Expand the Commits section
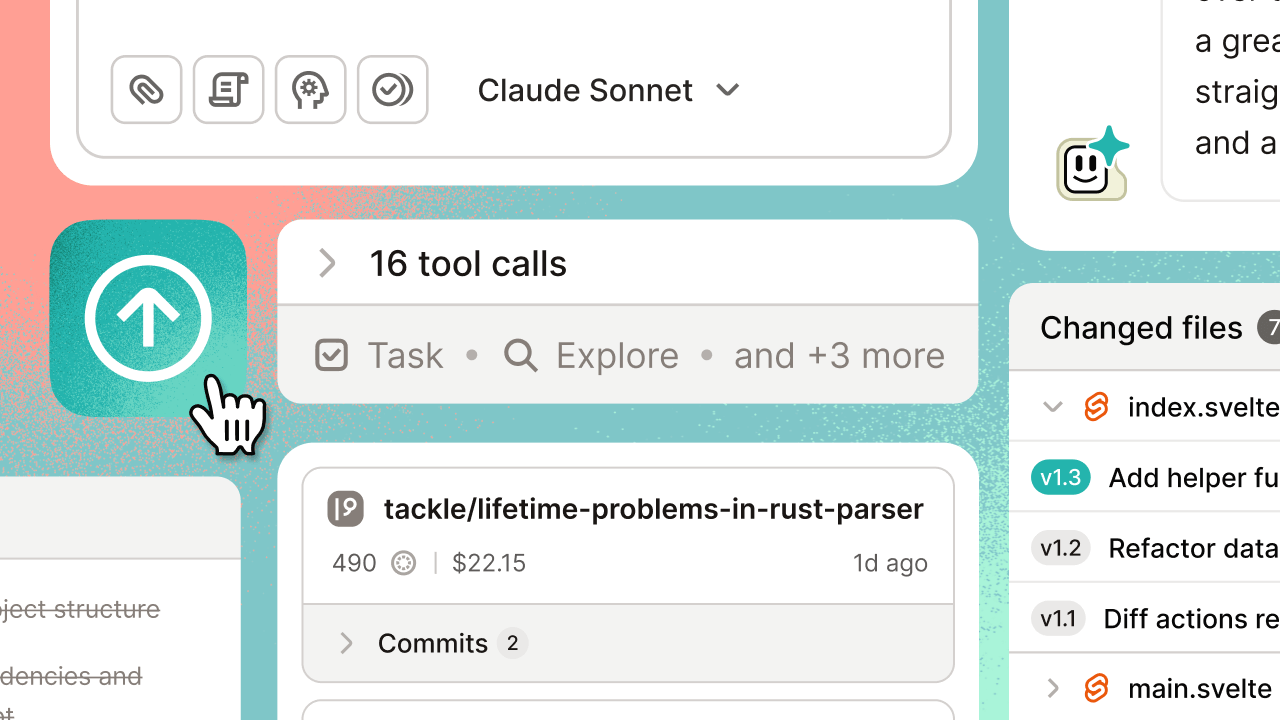 pyautogui.click(x=346, y=643)
